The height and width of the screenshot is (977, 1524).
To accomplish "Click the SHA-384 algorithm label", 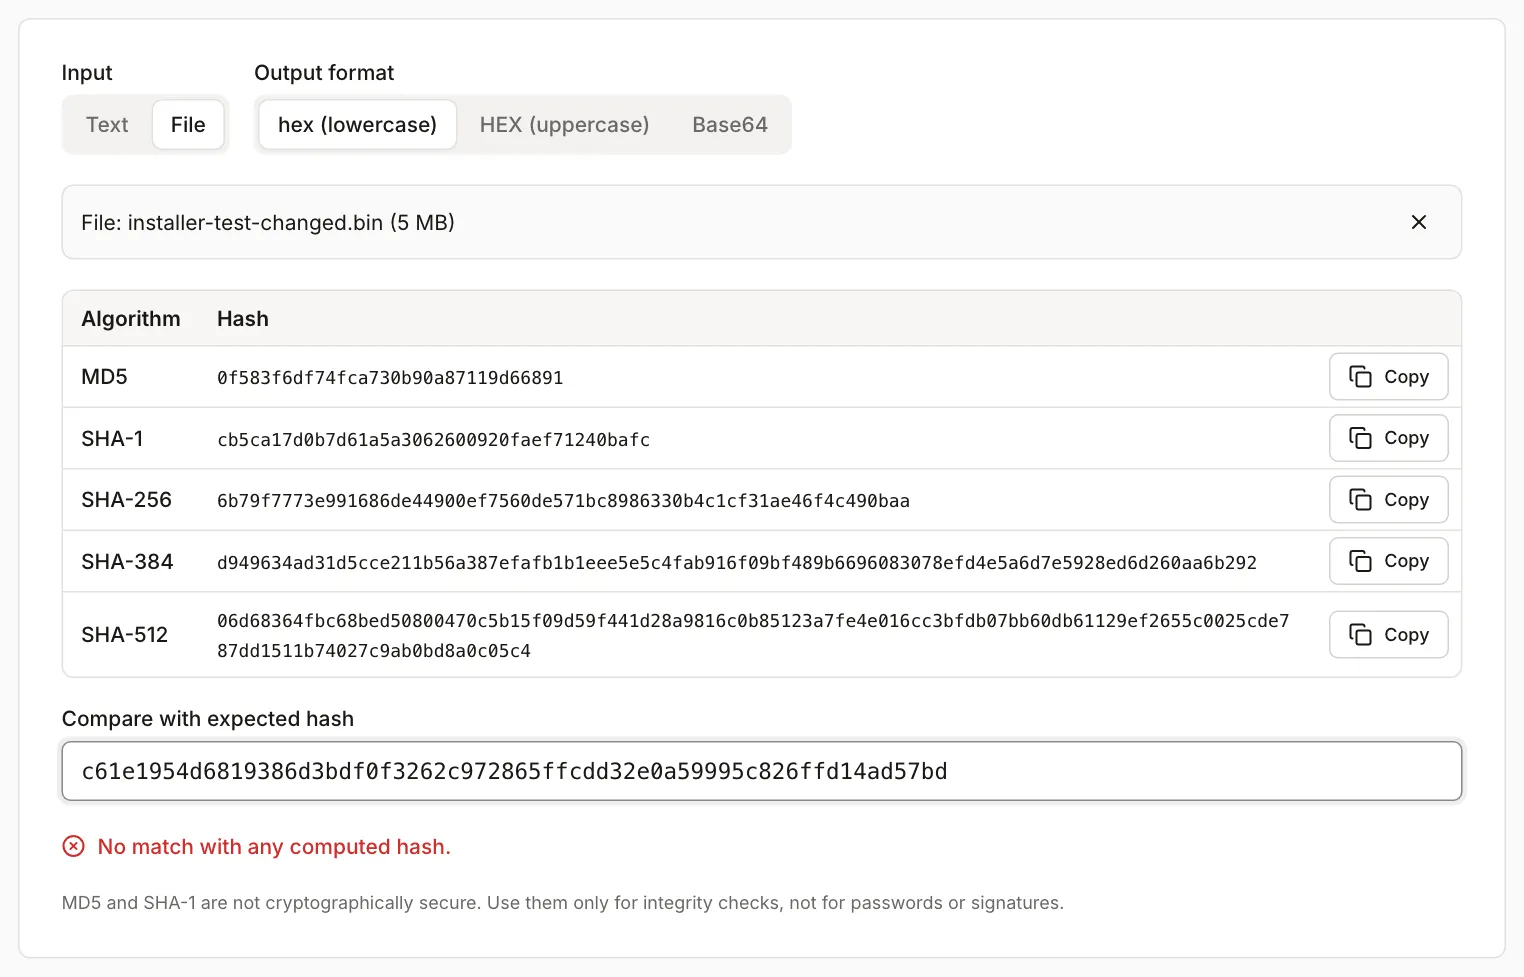I will coord(127,562).
